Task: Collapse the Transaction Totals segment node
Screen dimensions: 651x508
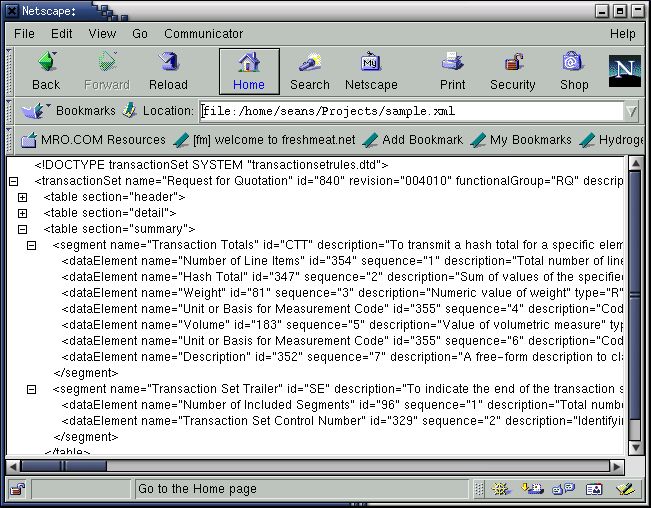Action: coord(32,246)
